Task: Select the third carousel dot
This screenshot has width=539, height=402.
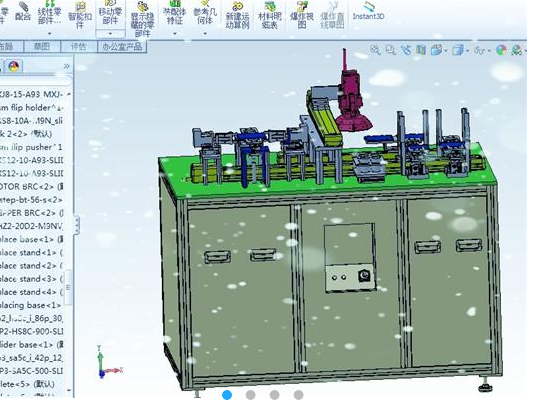Action: (274, 394)
